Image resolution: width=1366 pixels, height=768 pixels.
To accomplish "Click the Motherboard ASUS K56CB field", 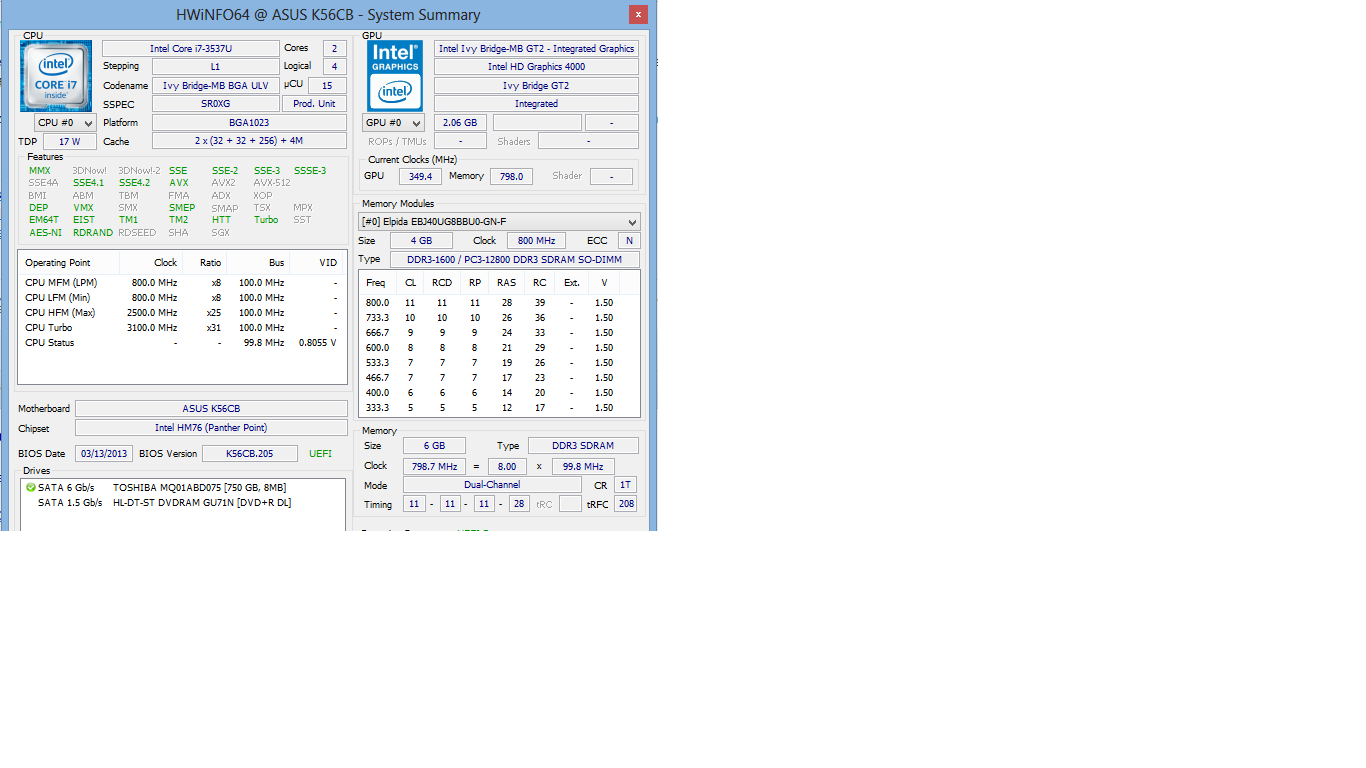I will [211, 408].
